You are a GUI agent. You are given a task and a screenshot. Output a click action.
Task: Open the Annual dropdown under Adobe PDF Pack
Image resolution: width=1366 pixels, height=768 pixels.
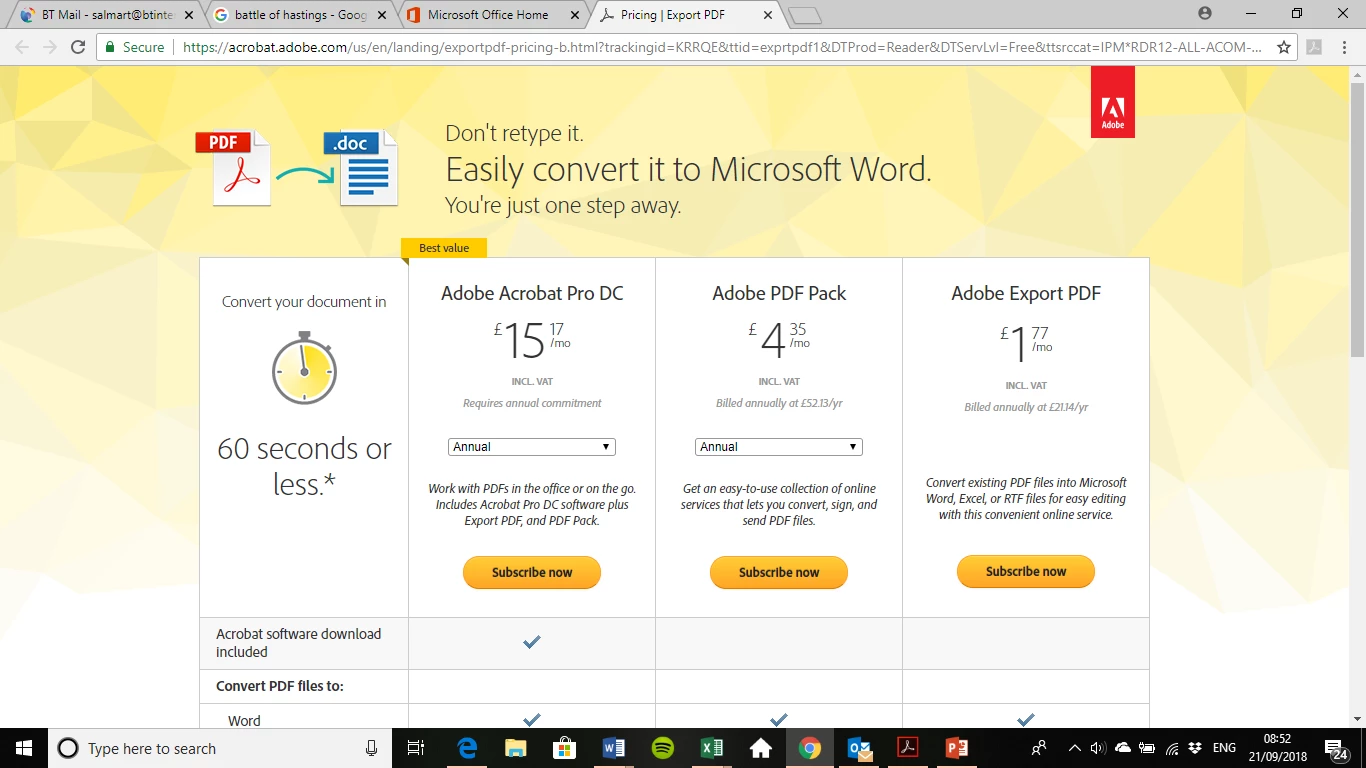click(x=779, y=447)
